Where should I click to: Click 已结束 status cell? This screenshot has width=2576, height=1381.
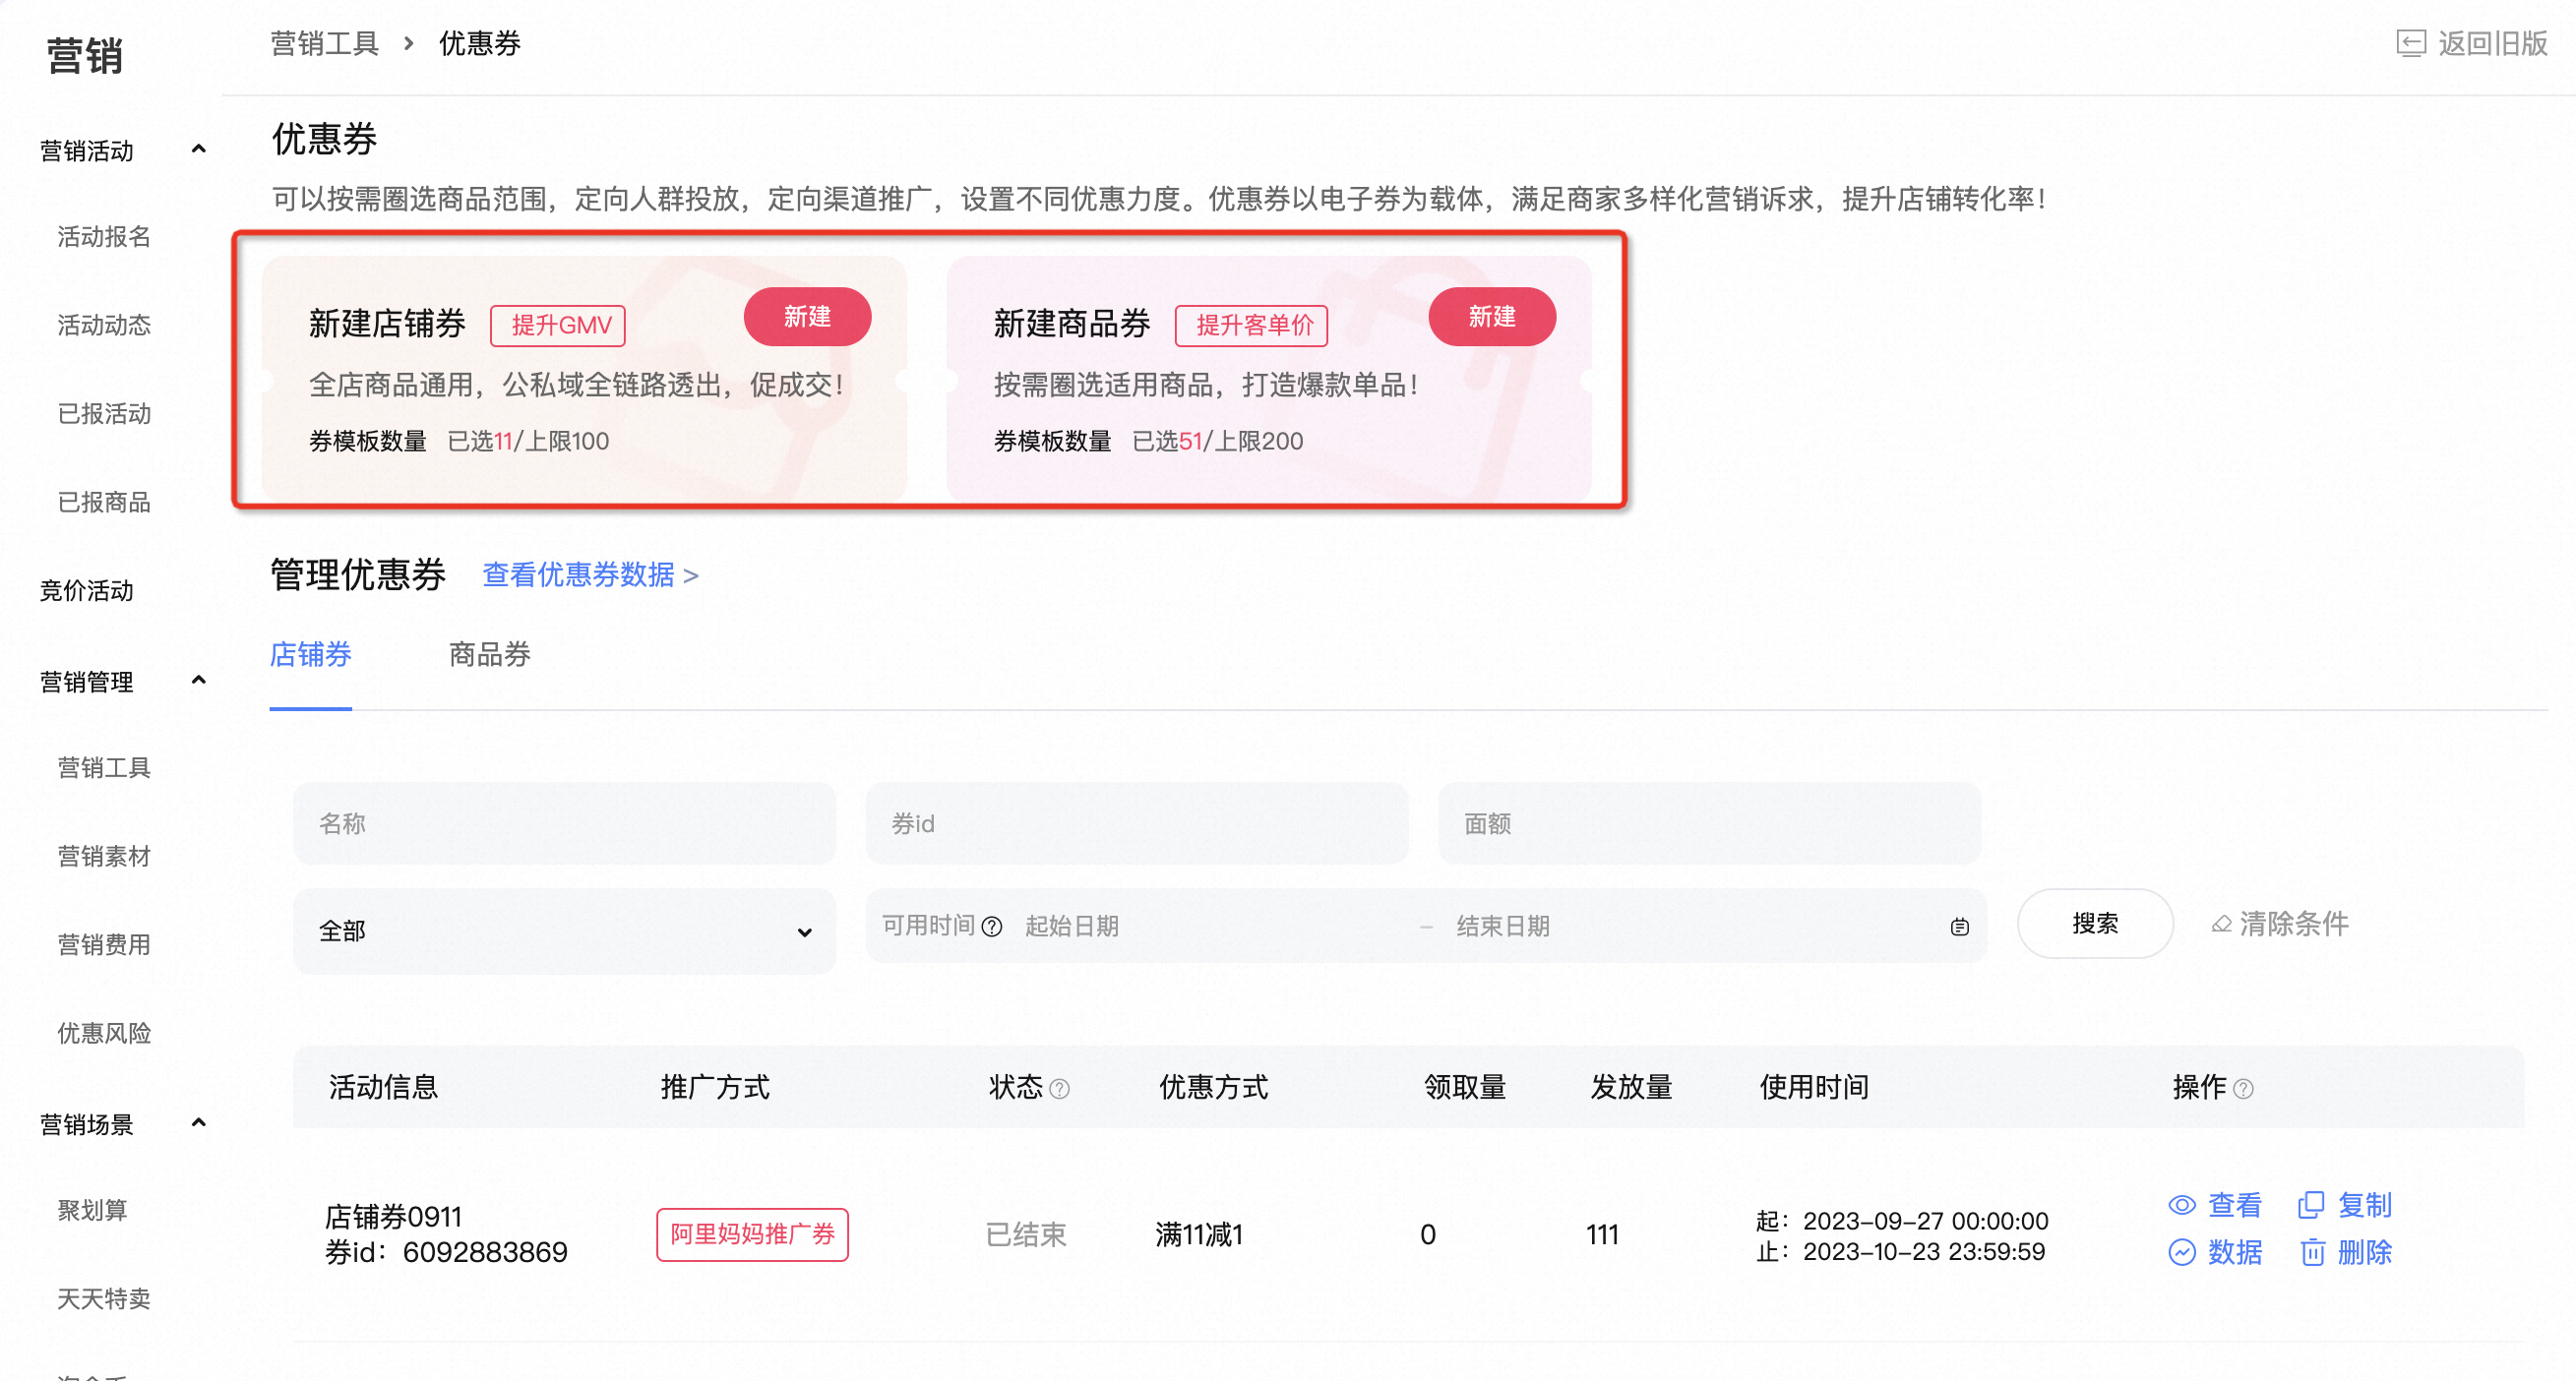point(1026,1235)
